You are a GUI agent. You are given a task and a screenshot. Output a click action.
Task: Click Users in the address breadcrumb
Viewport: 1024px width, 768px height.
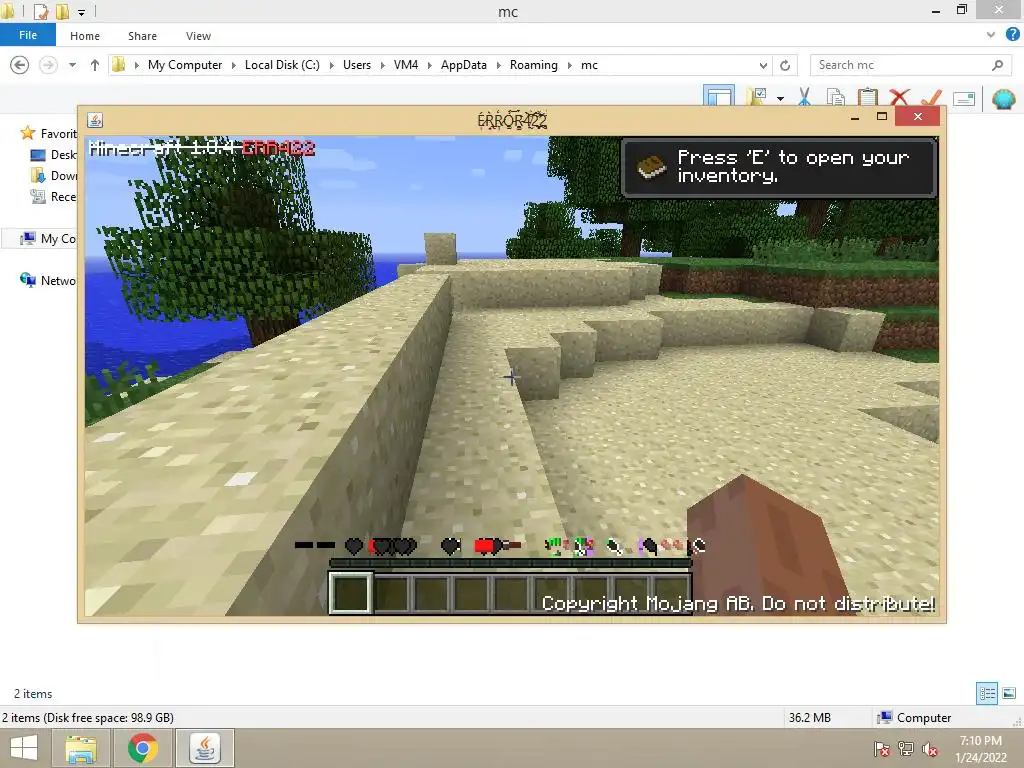coord(357,65)
